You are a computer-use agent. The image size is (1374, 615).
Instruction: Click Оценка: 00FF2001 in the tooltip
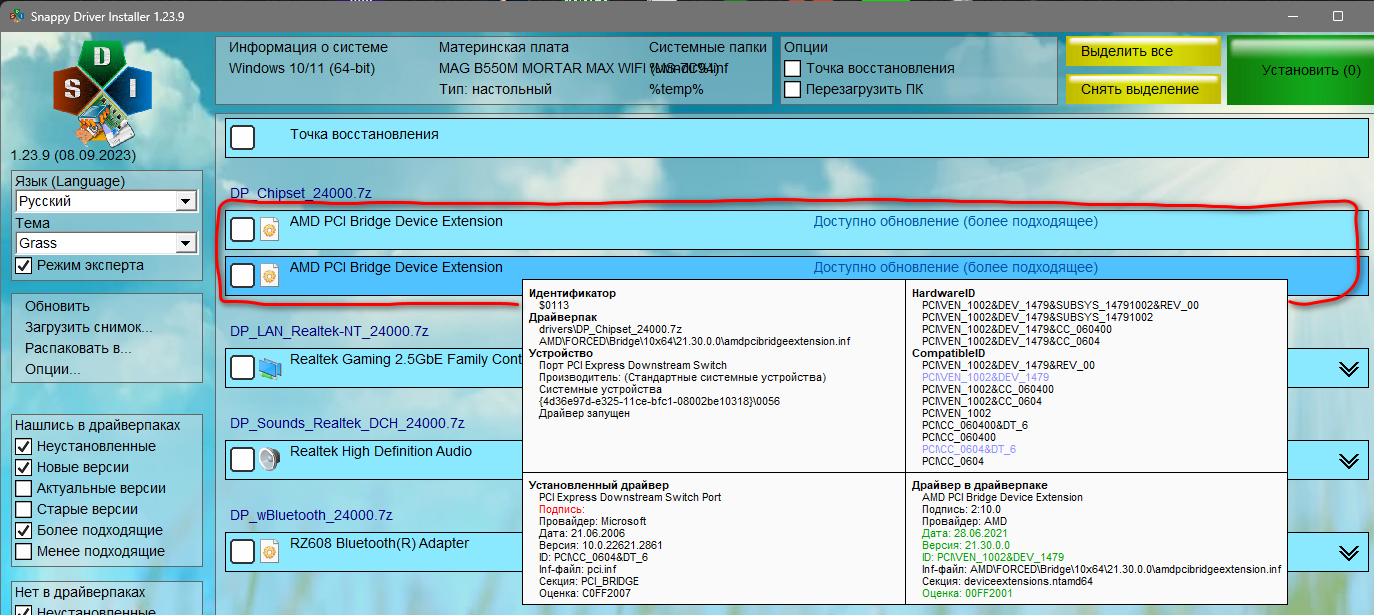click(x=966, y=593)
